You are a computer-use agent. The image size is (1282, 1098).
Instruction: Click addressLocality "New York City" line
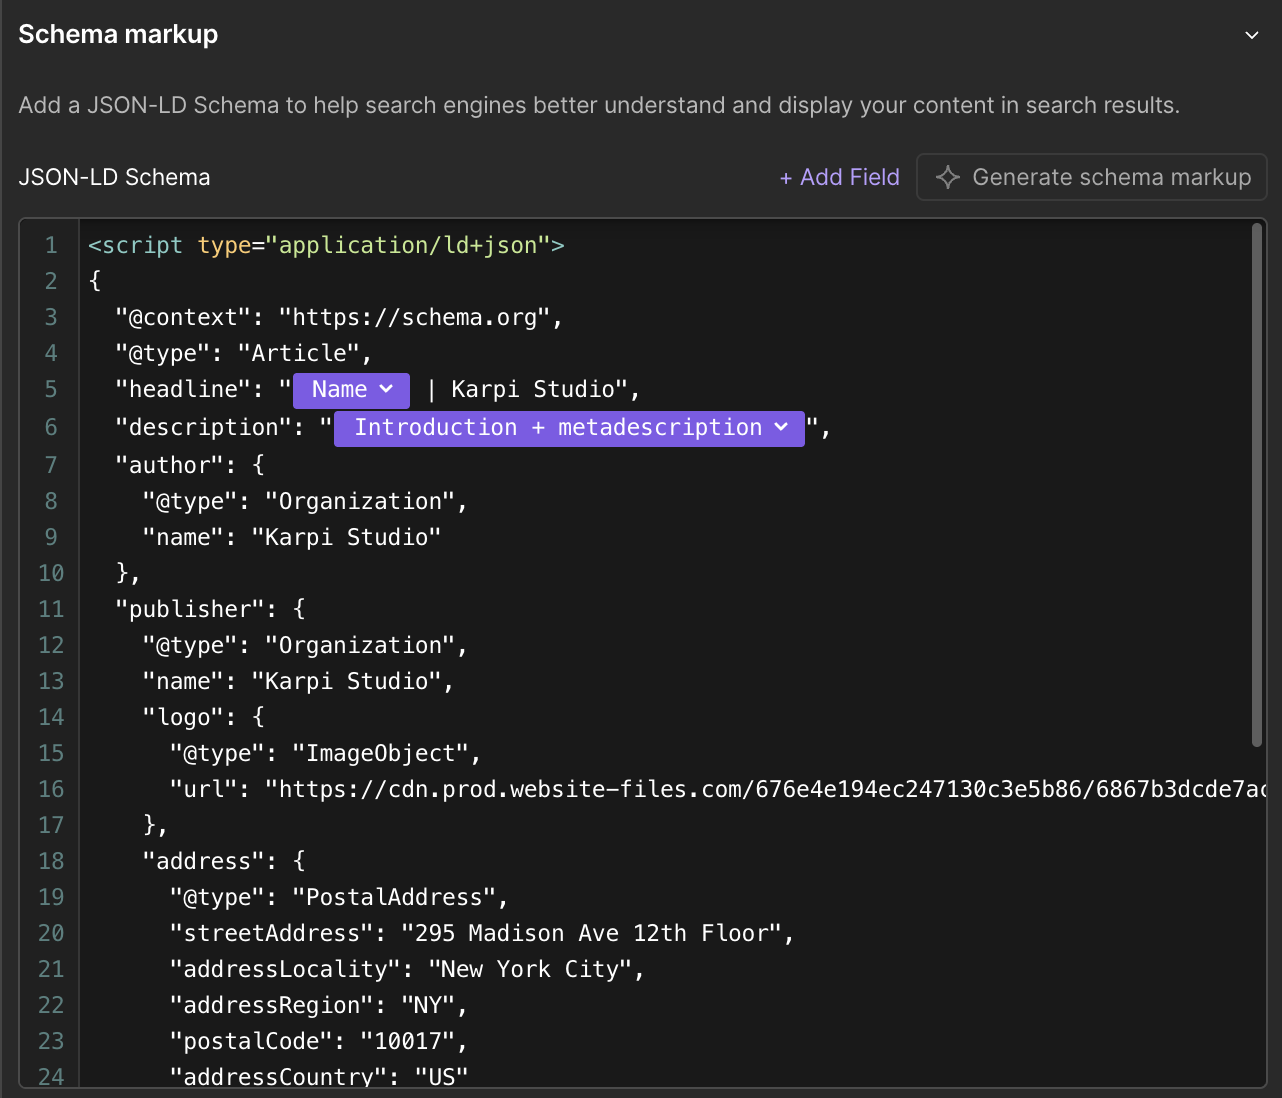click(407, 970)
